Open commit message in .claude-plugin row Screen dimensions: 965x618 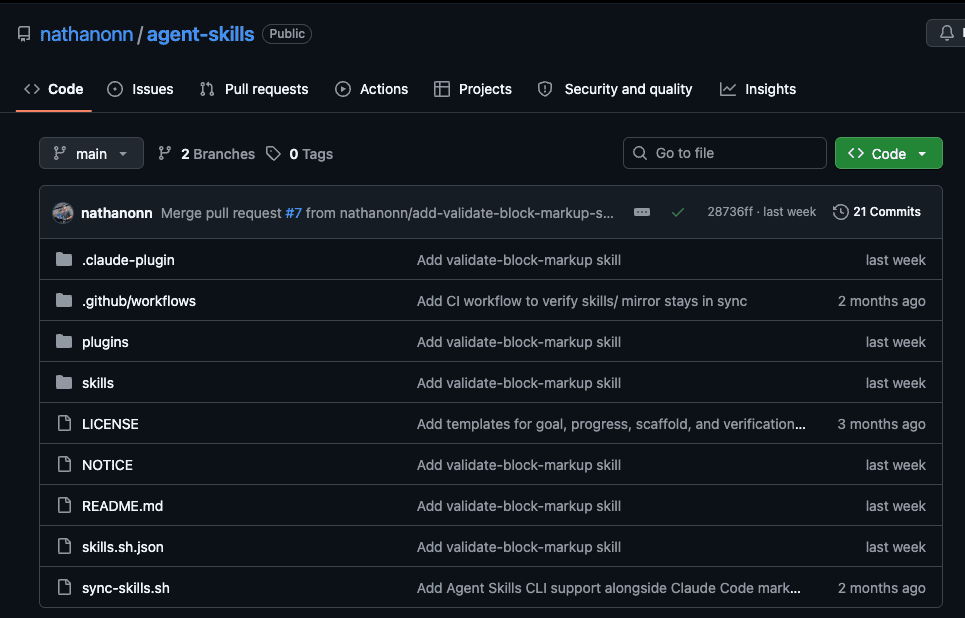(x=518, y=260)
